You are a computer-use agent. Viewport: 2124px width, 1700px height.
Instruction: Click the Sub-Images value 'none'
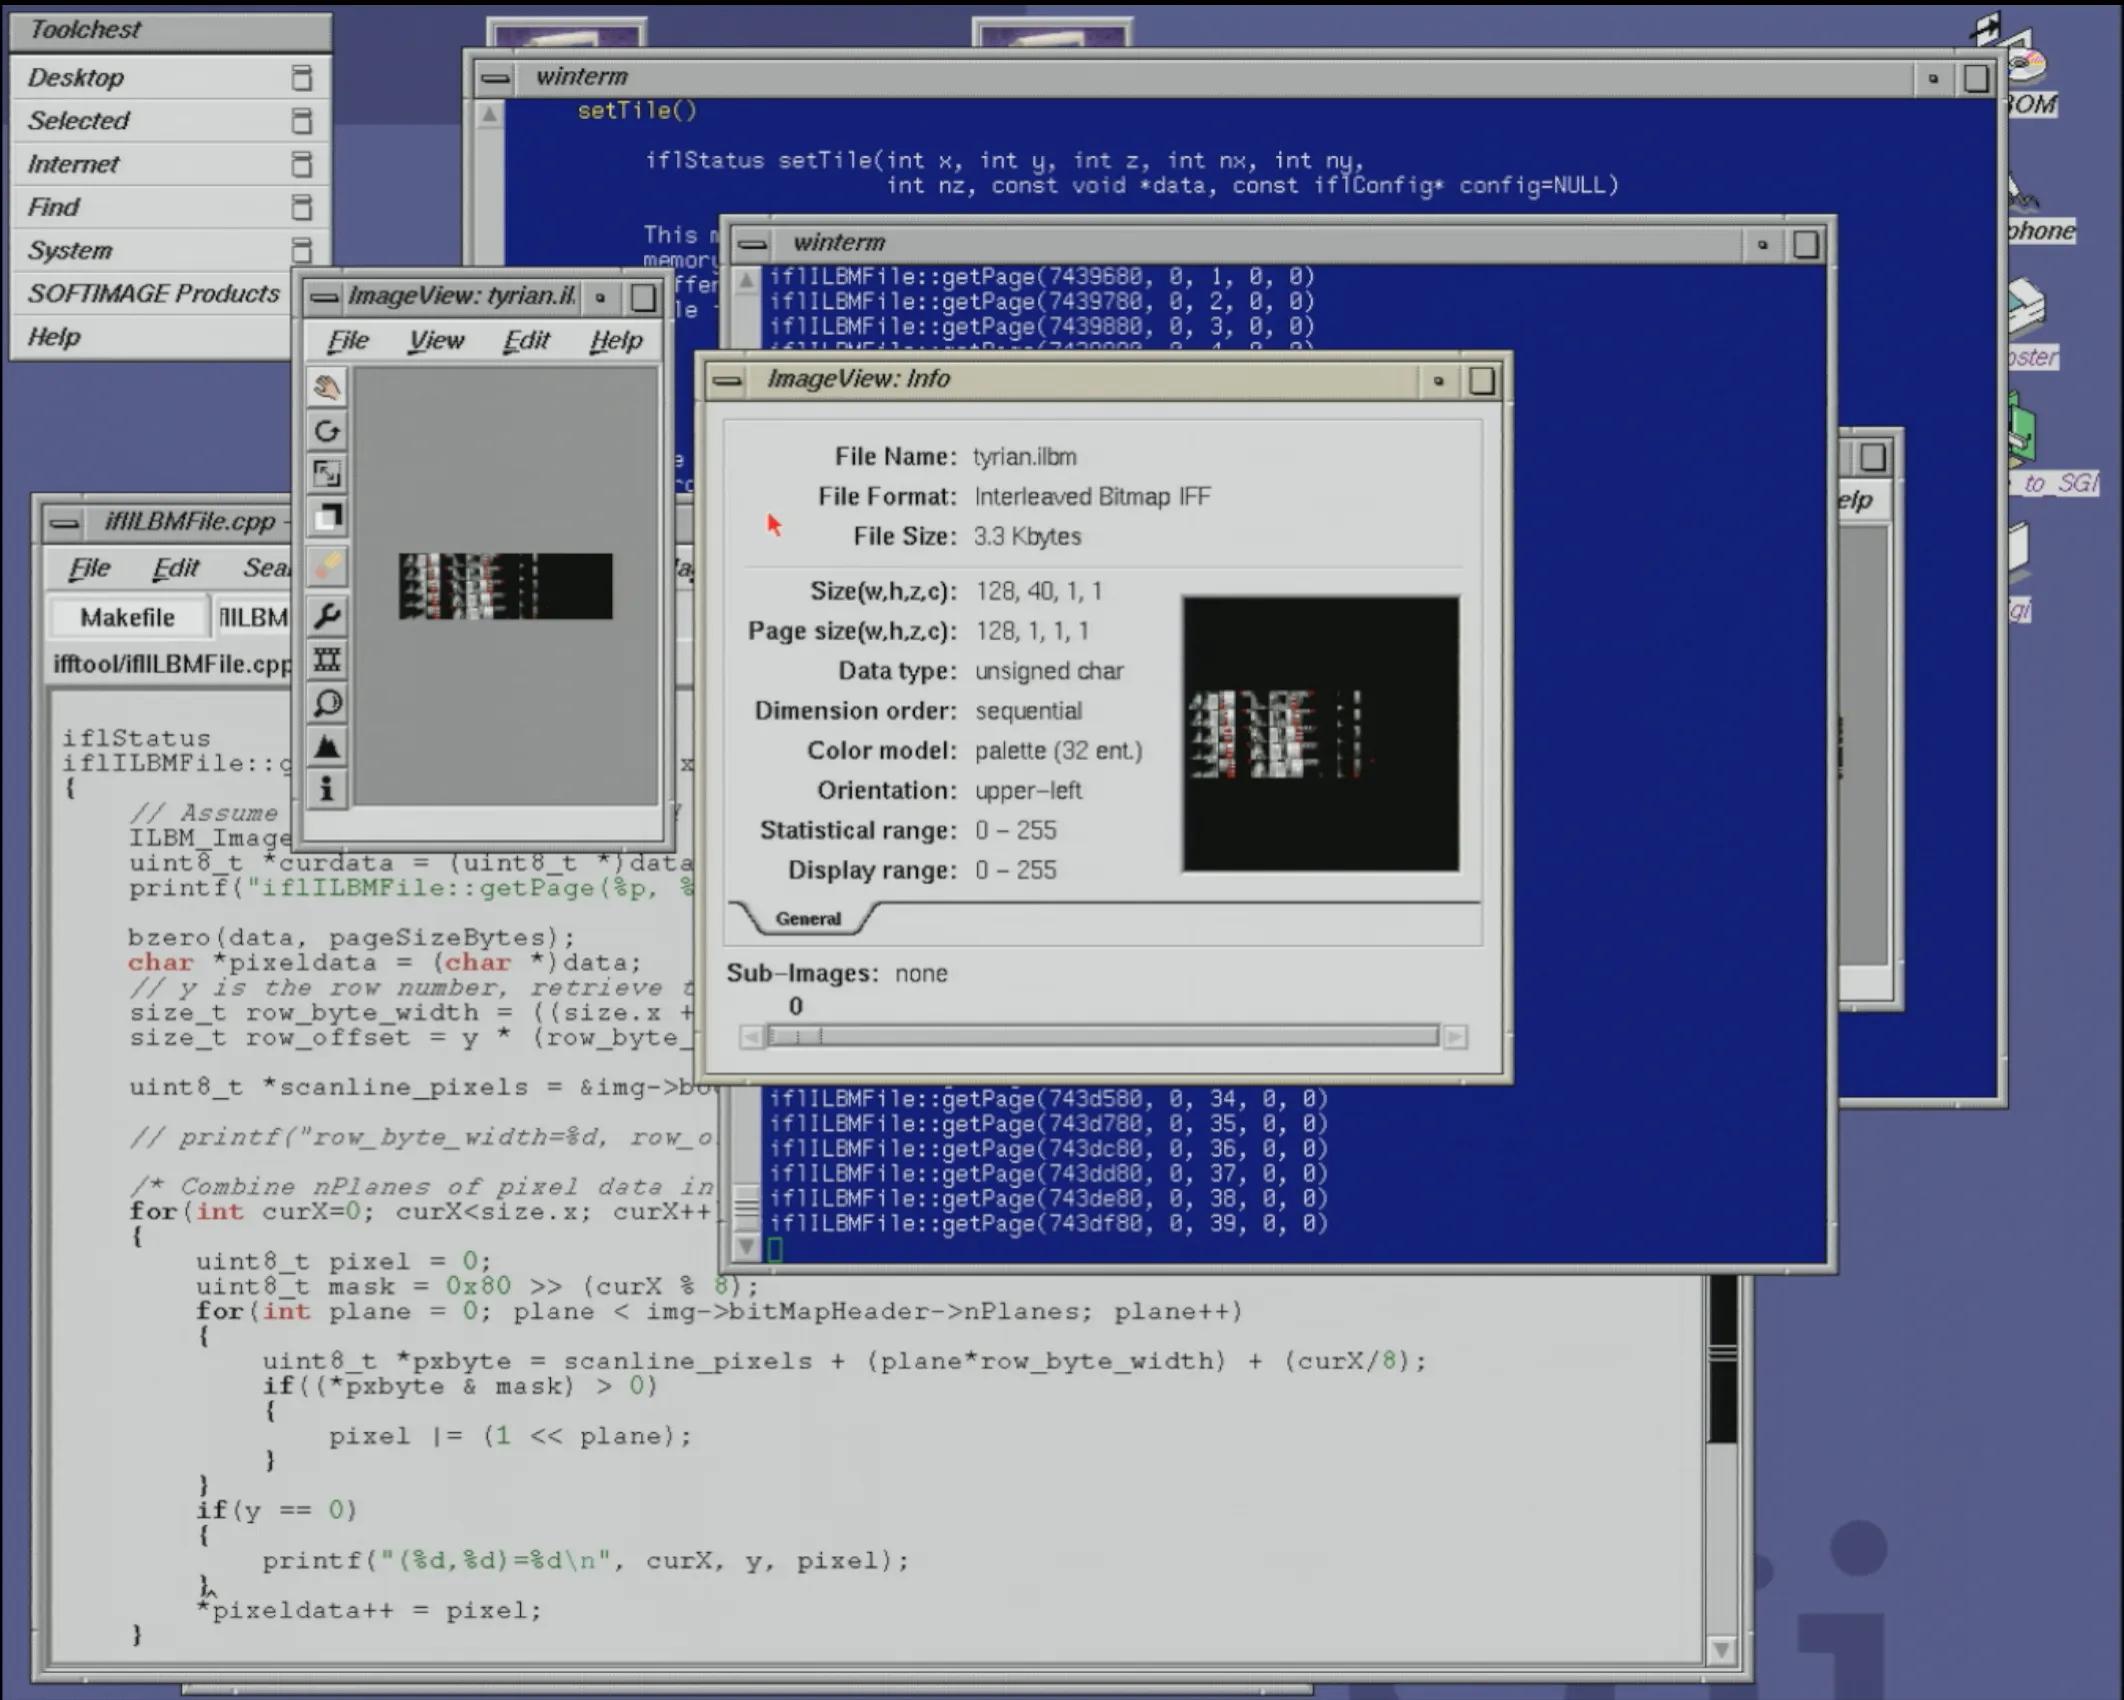click(x=921, y=974)
